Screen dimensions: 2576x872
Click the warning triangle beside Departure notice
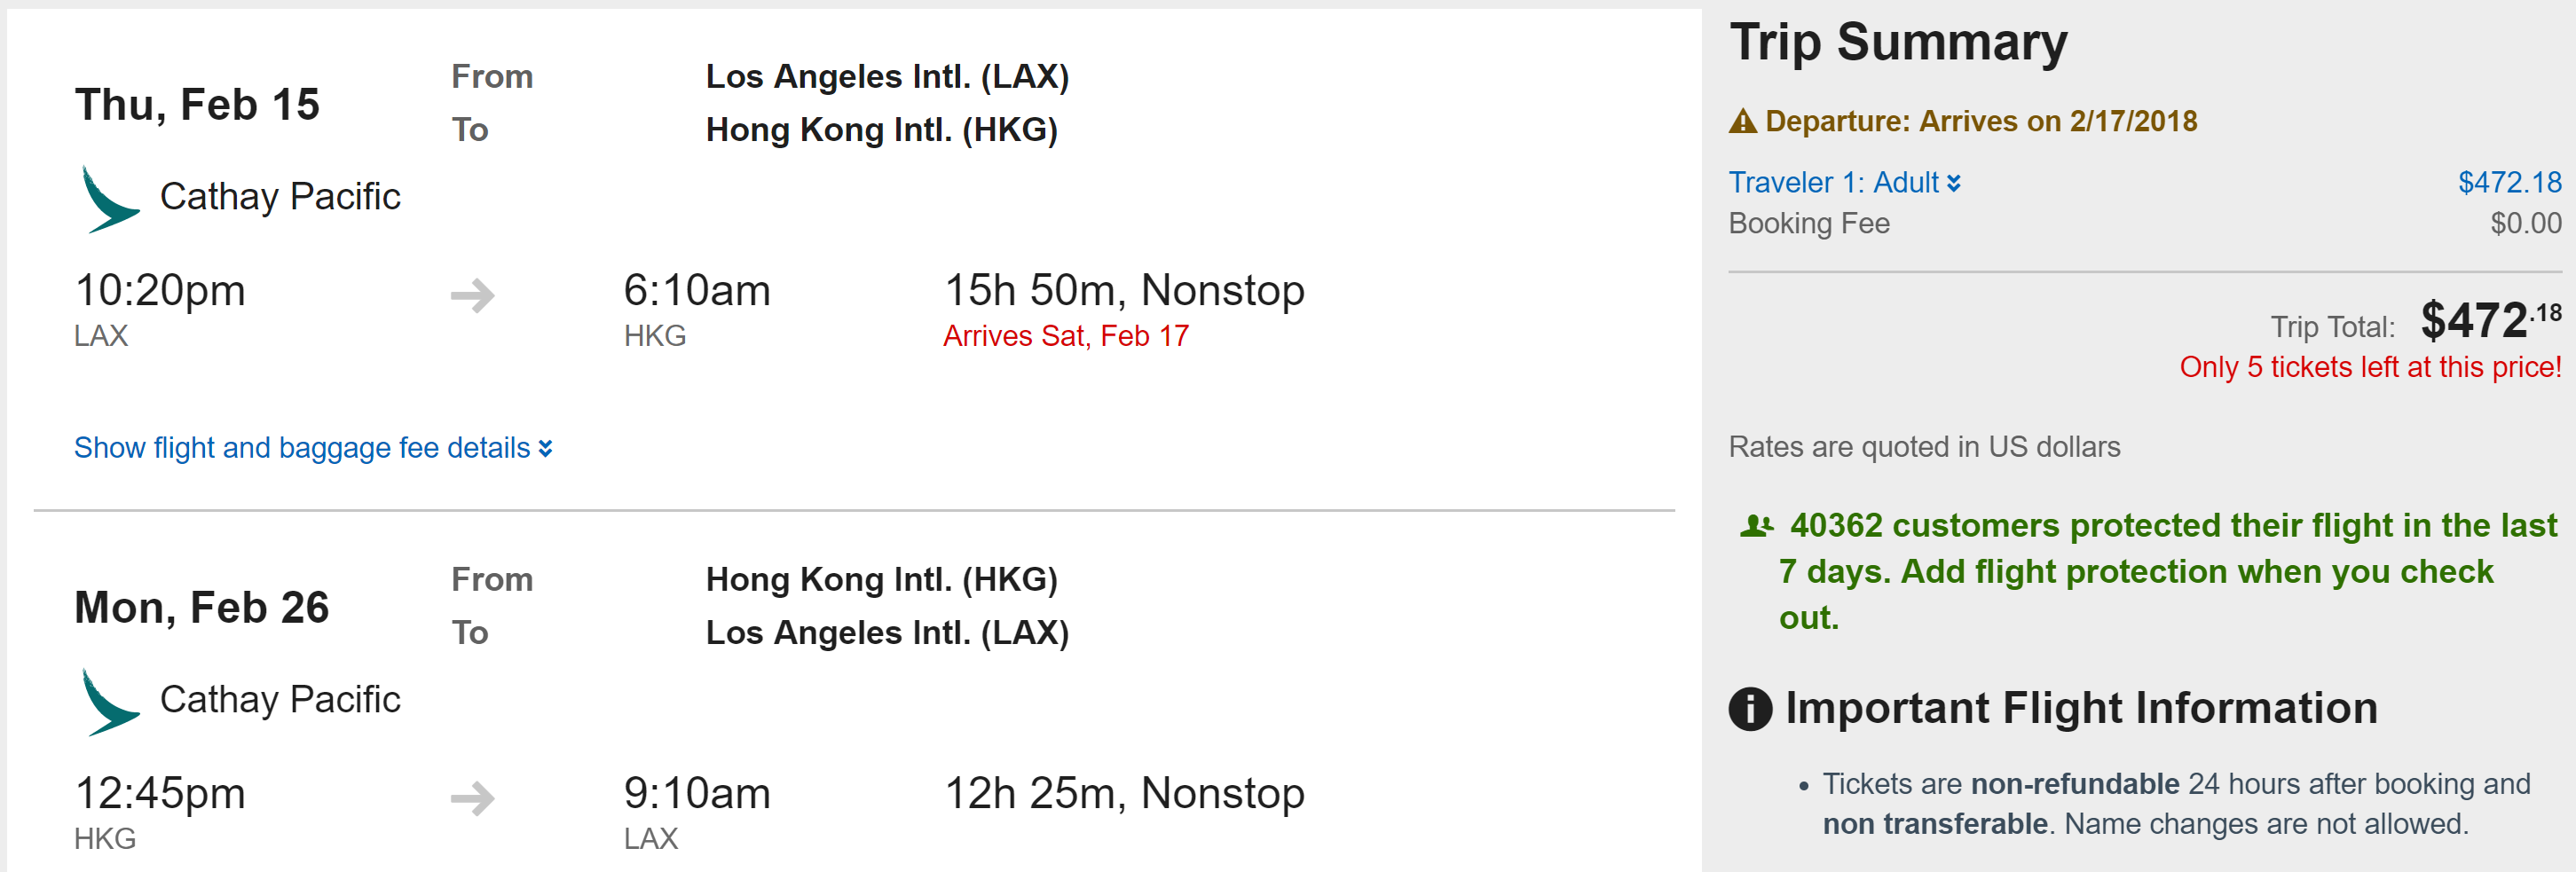coord(1743,122)
